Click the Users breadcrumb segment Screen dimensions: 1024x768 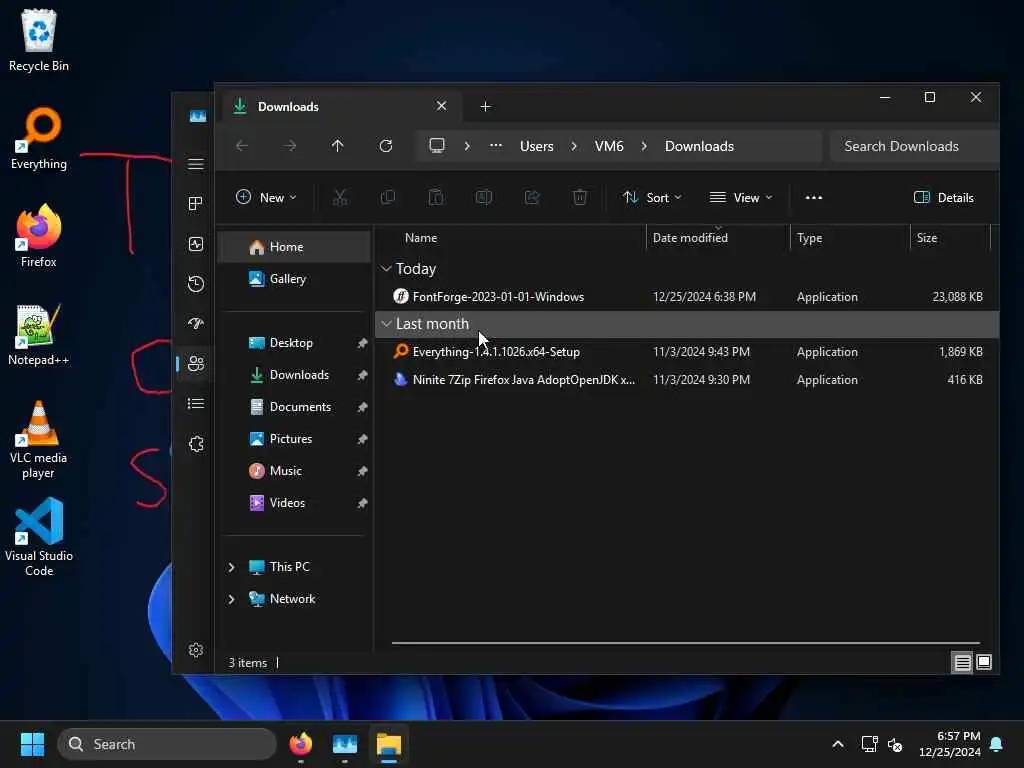coord(536,146)
